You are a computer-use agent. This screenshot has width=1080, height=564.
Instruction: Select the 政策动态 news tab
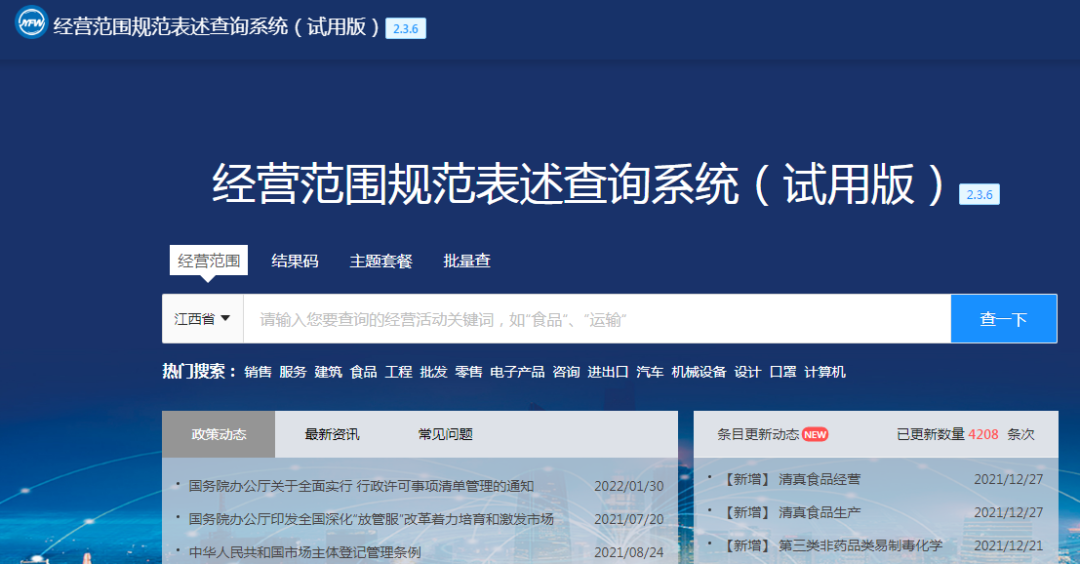click(x=219, y=434)
